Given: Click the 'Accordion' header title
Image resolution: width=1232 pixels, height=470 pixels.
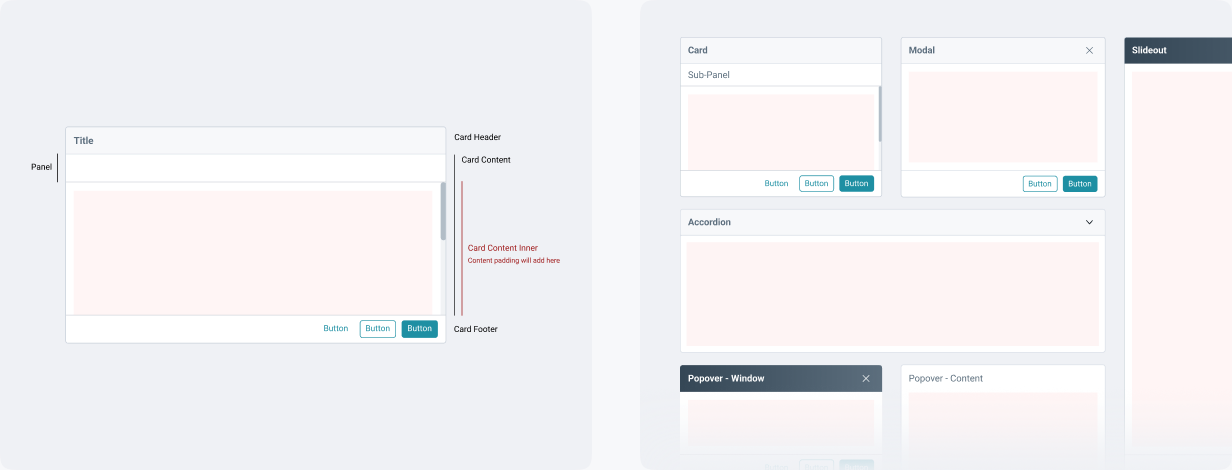Looking at the screenshot, I should click(x=709, y=222).
